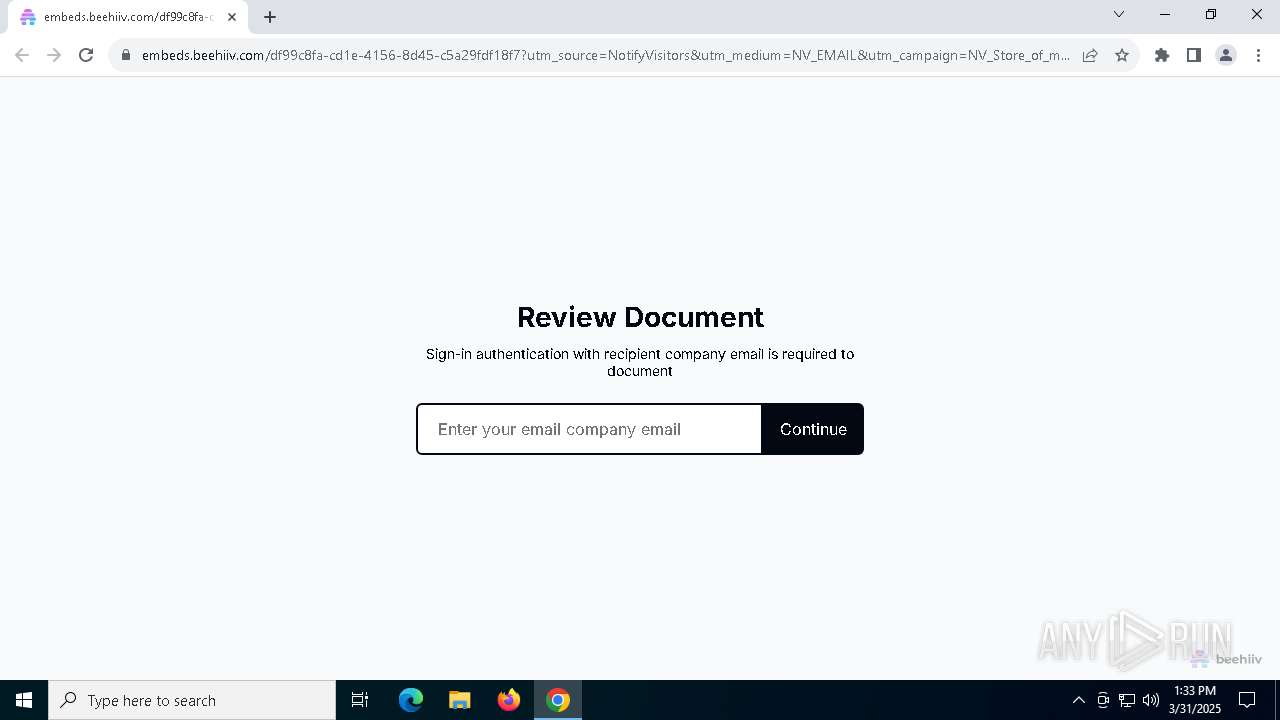Click the volume speaker tray icon

[x=1151, y=700]
